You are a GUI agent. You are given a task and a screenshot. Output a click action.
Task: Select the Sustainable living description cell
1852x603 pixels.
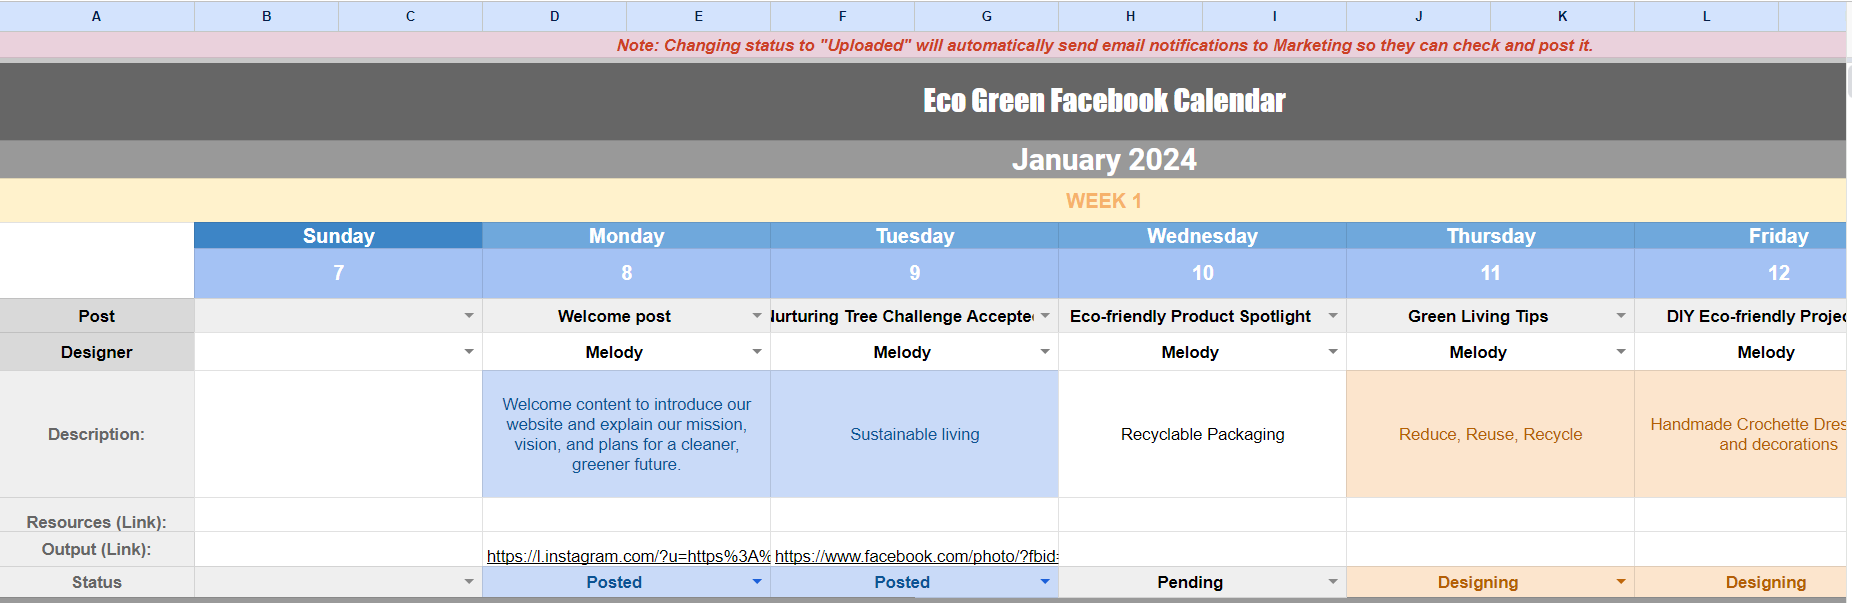[914, 434]
